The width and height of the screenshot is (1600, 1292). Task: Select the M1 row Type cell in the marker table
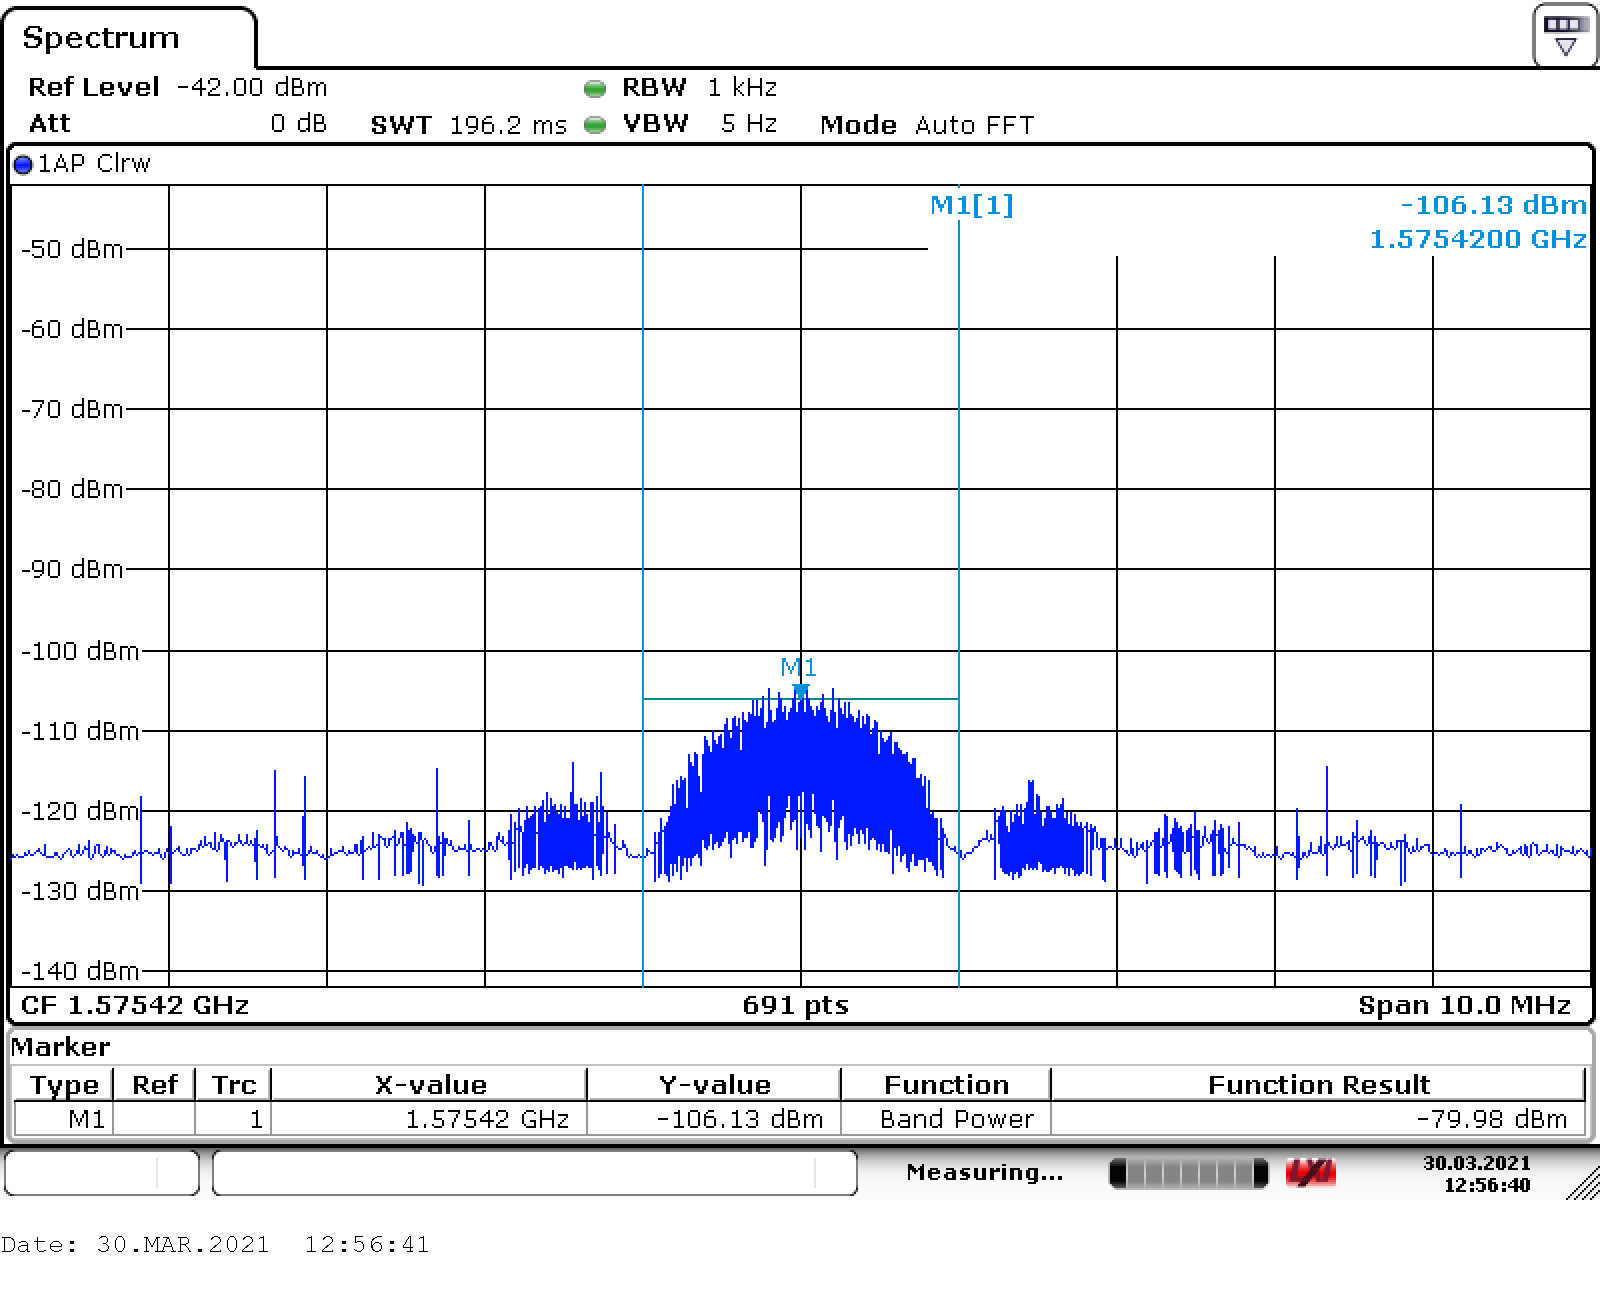point(65,1119)
